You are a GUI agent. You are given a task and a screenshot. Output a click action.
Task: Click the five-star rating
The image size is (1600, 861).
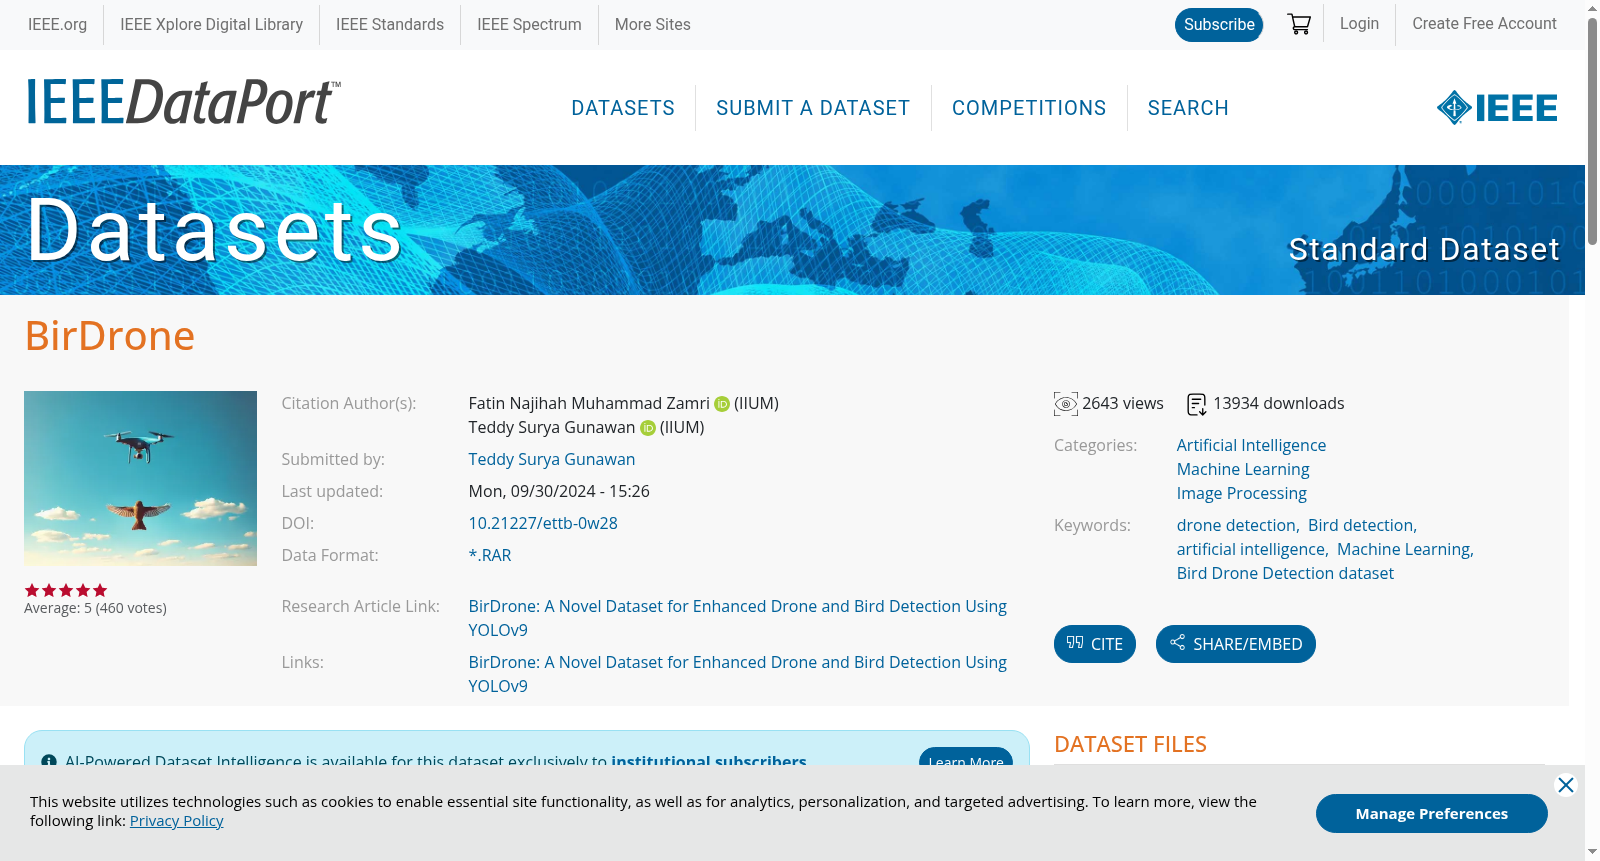[x=66, y=591]
